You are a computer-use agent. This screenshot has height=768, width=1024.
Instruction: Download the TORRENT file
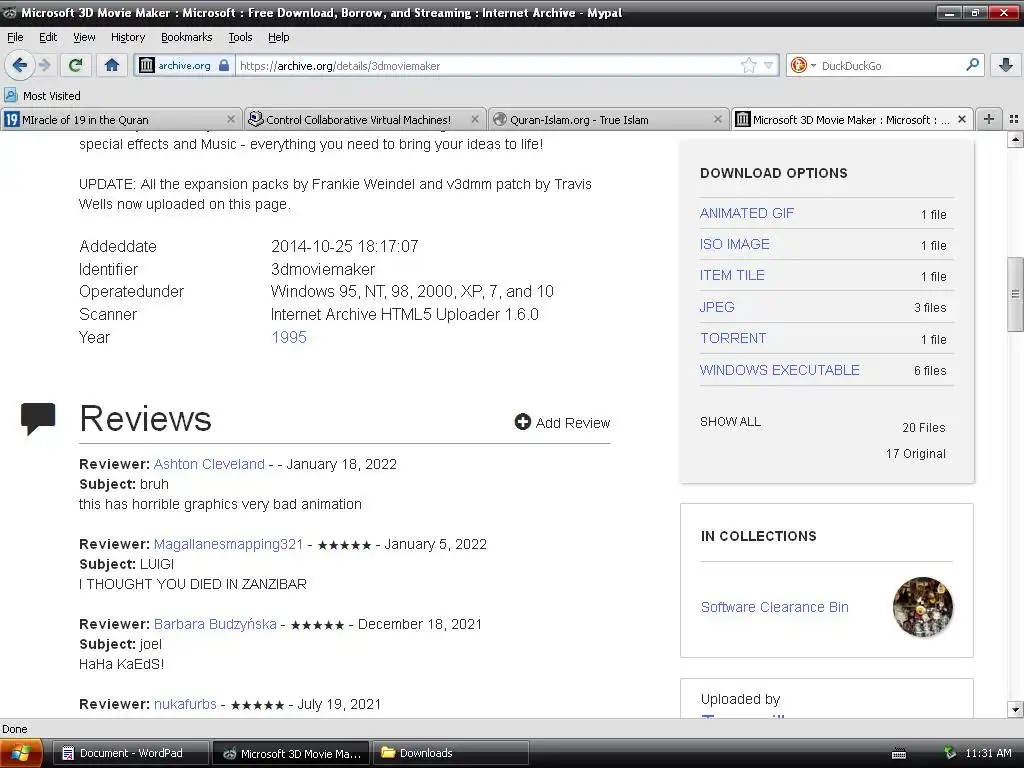pyautogui.click(x=733, y=338)
